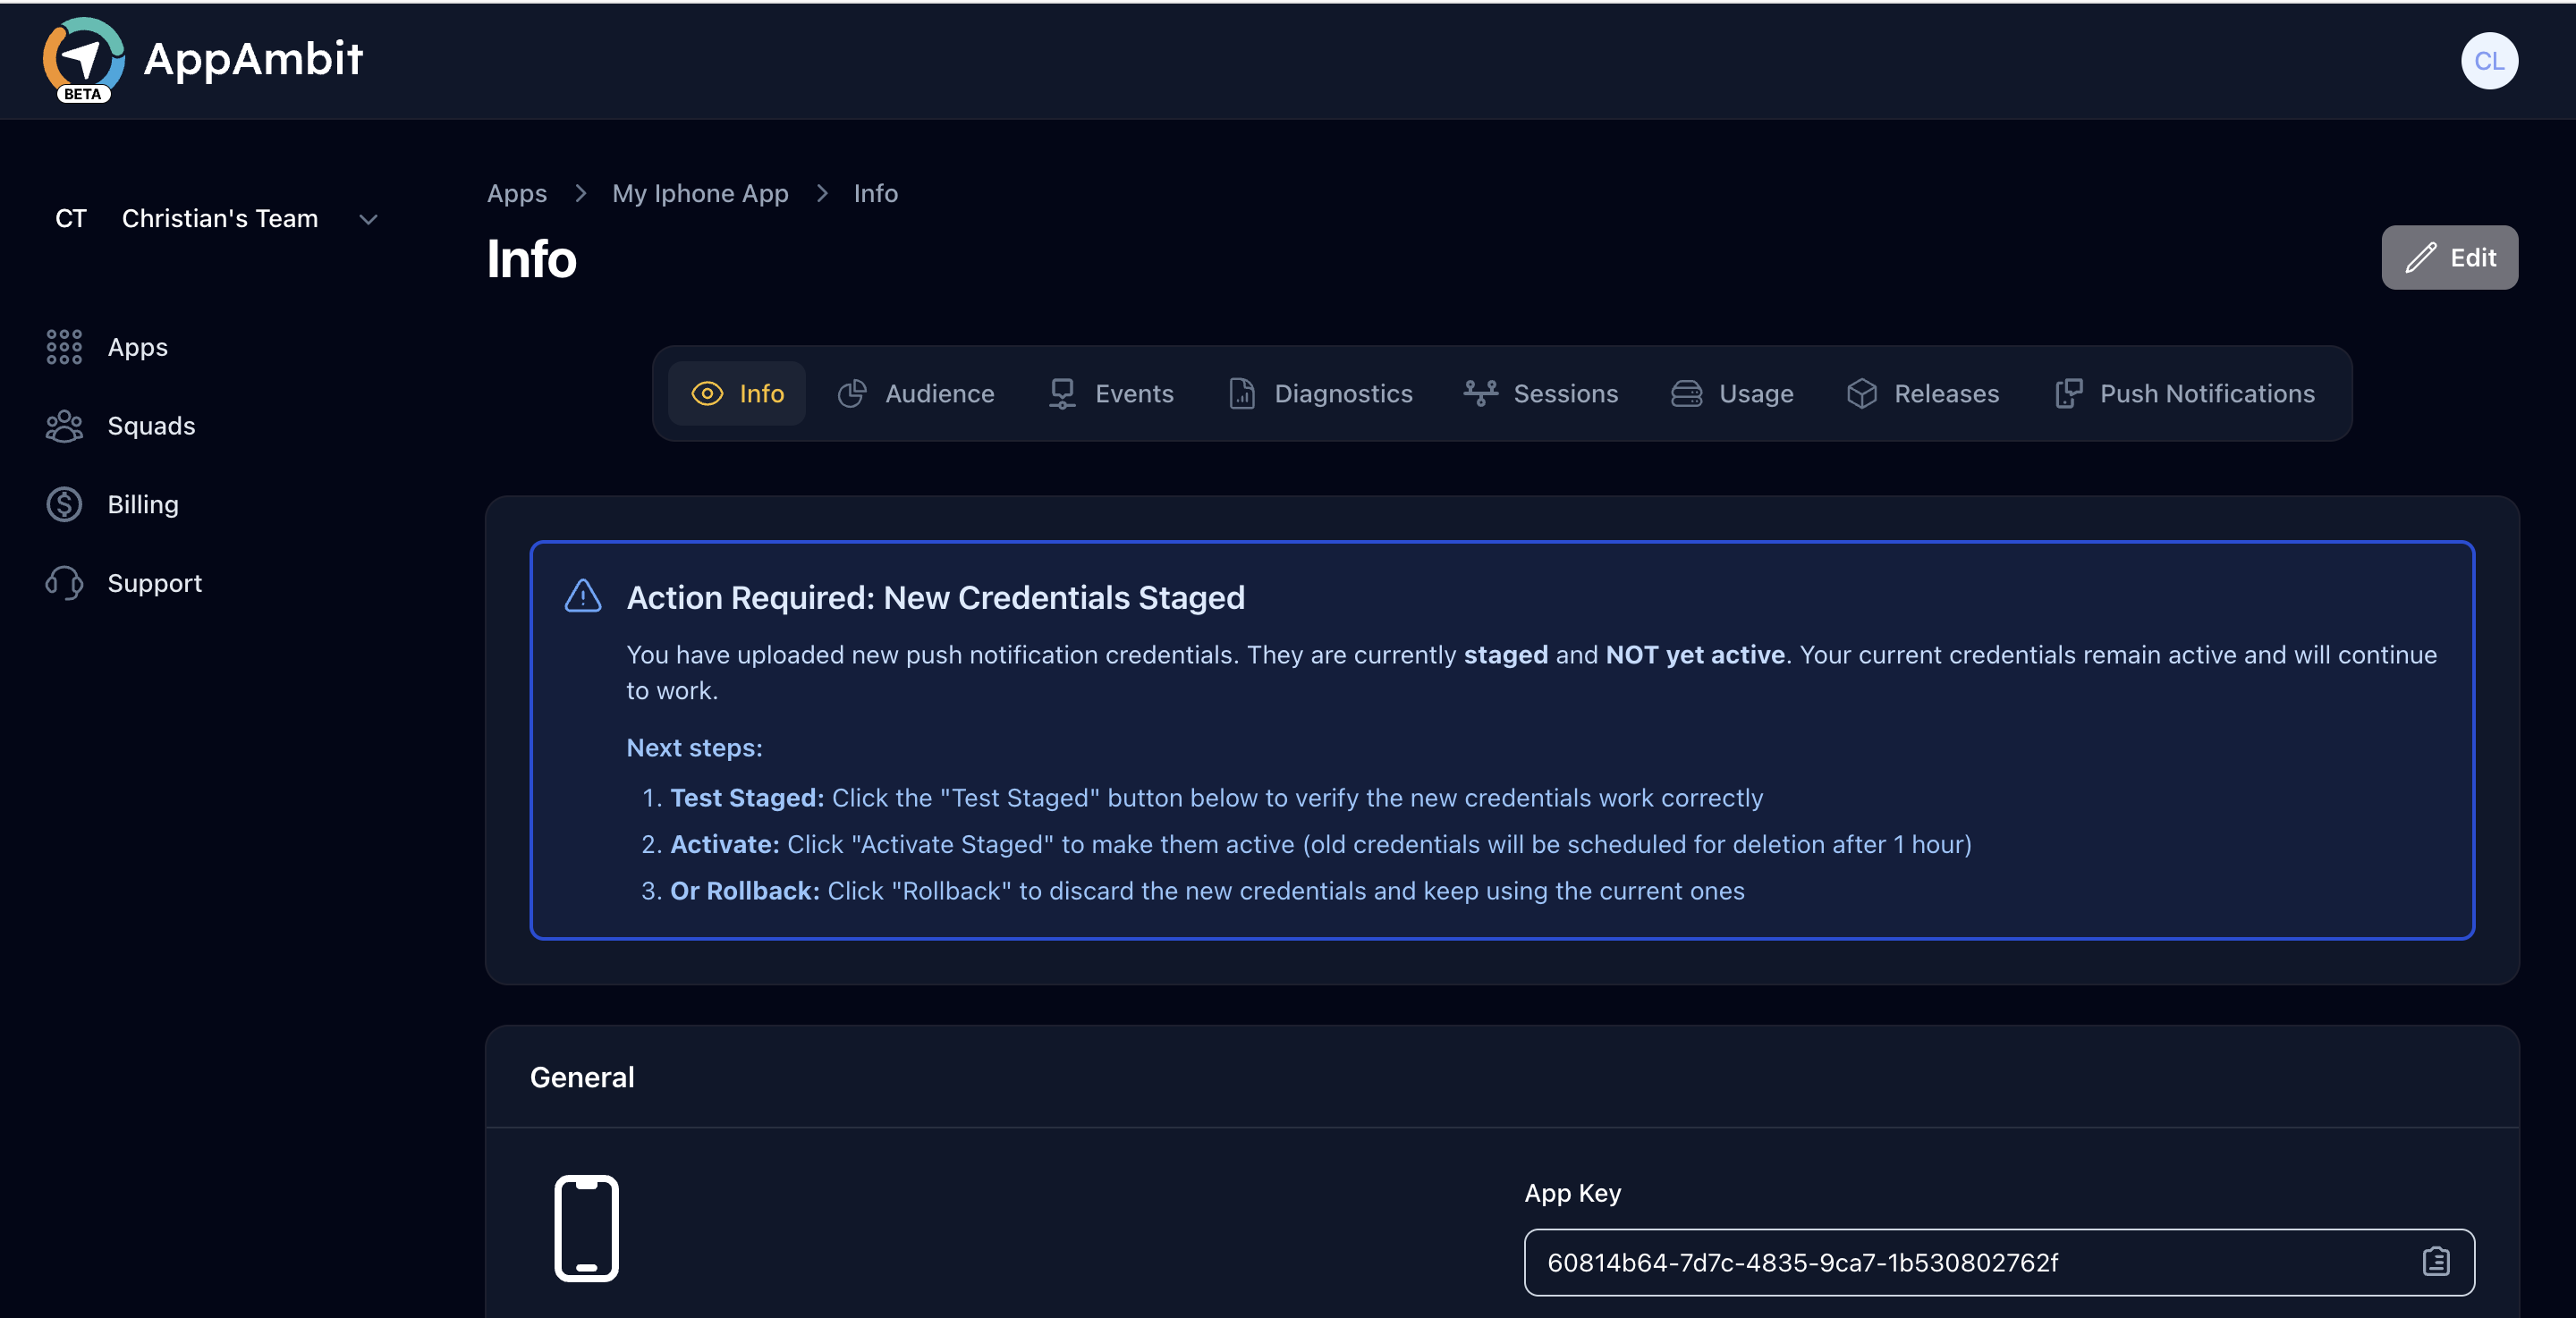Screen dimensions: 2576x1318
Task: Click the App Key text field
Action: tap(1960, 1262)
